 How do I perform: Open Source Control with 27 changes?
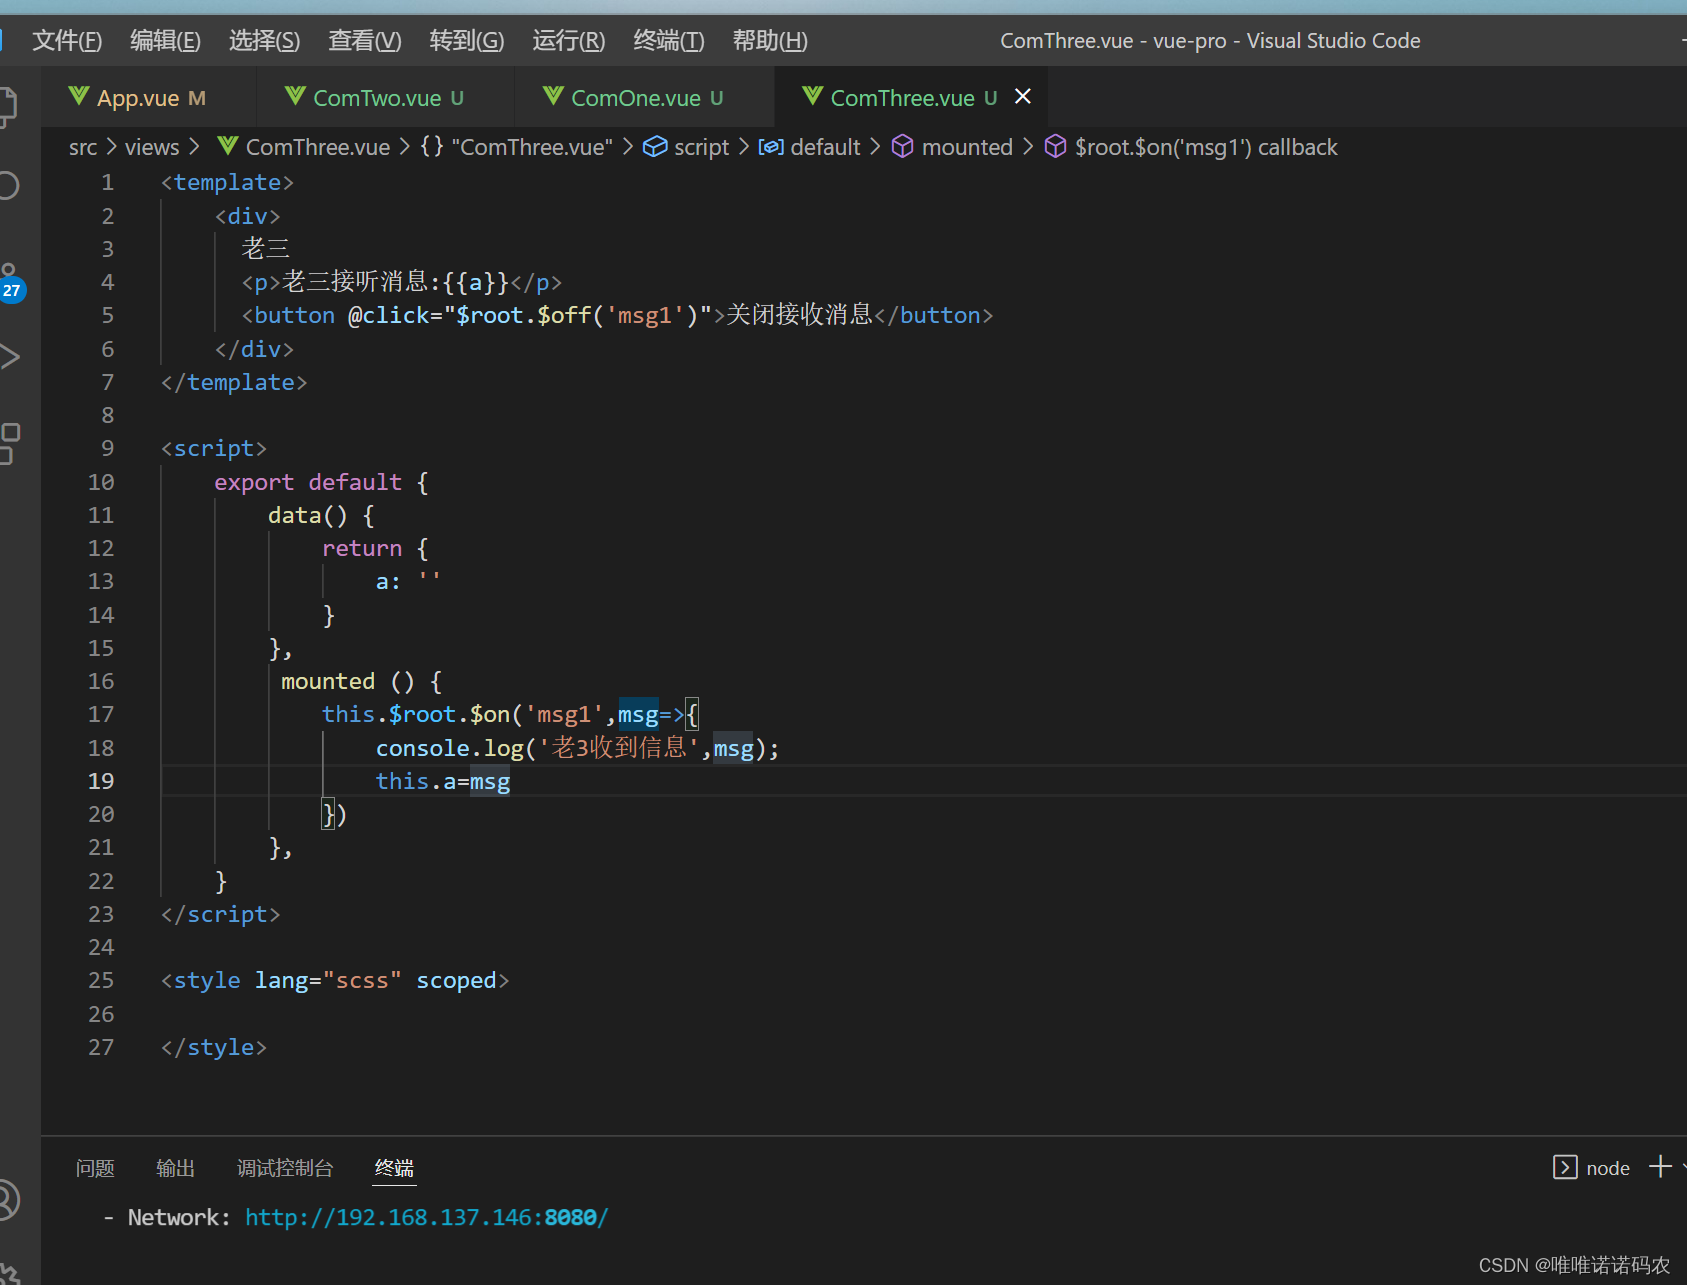click(x=10, y=282)
